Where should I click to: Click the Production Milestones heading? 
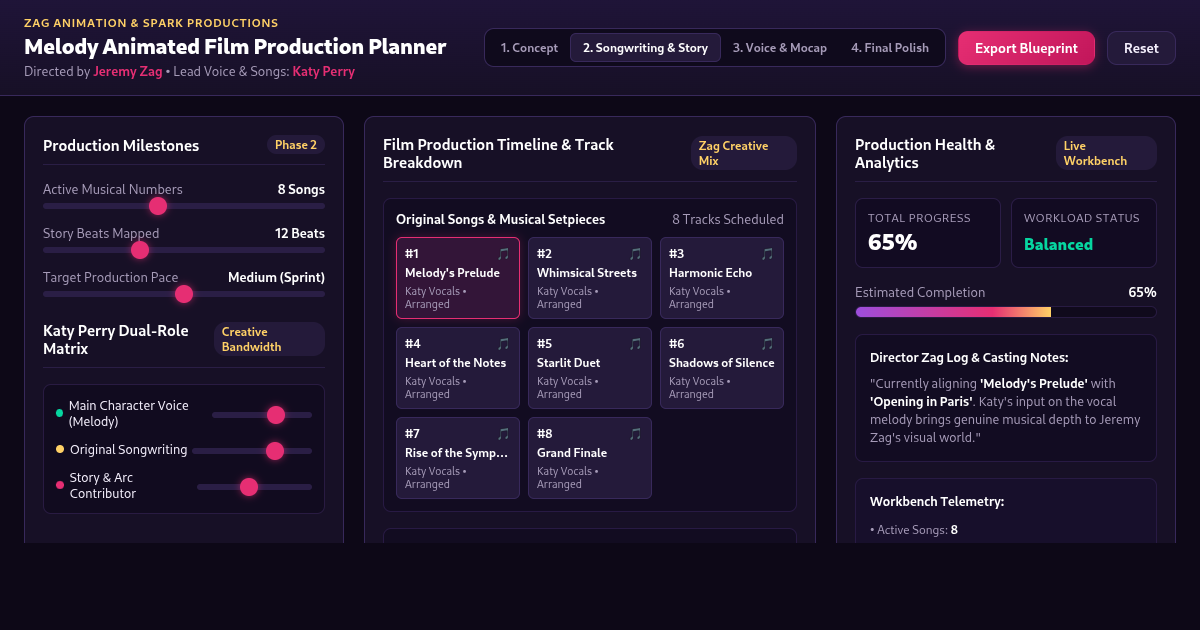[x=121, y=145]
